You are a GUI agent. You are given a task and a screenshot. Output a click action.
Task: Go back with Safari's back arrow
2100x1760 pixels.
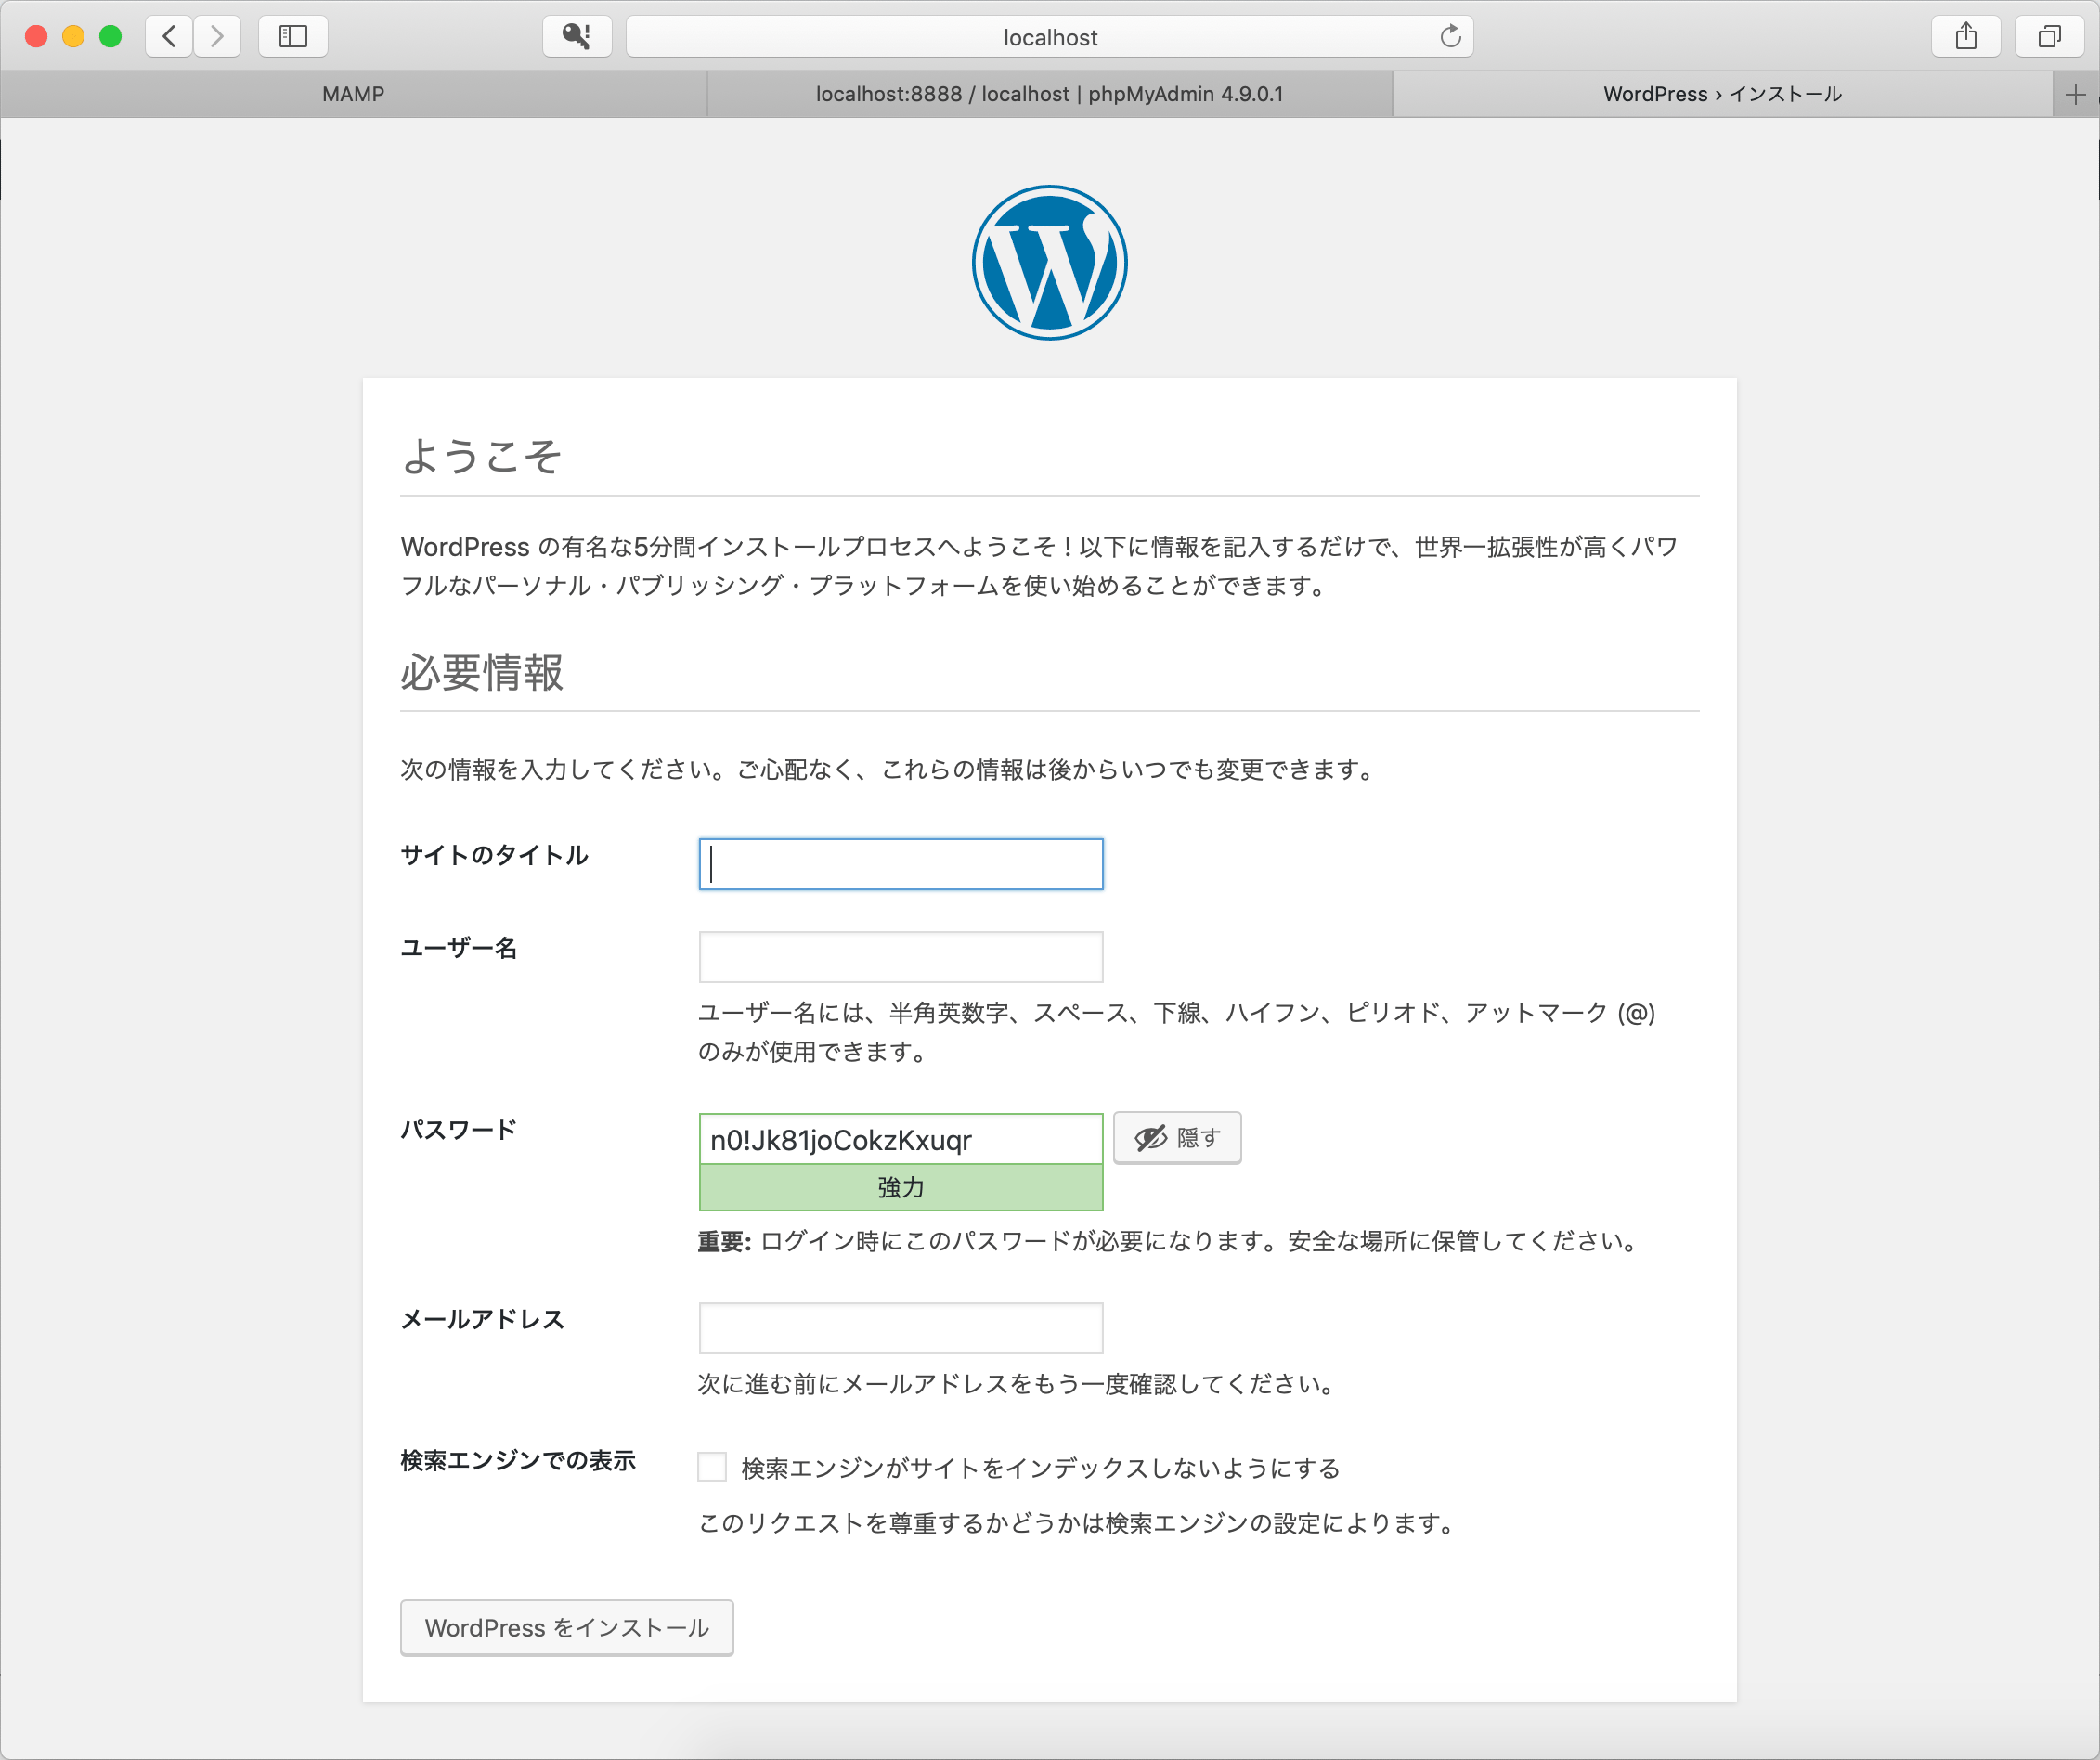169,37
